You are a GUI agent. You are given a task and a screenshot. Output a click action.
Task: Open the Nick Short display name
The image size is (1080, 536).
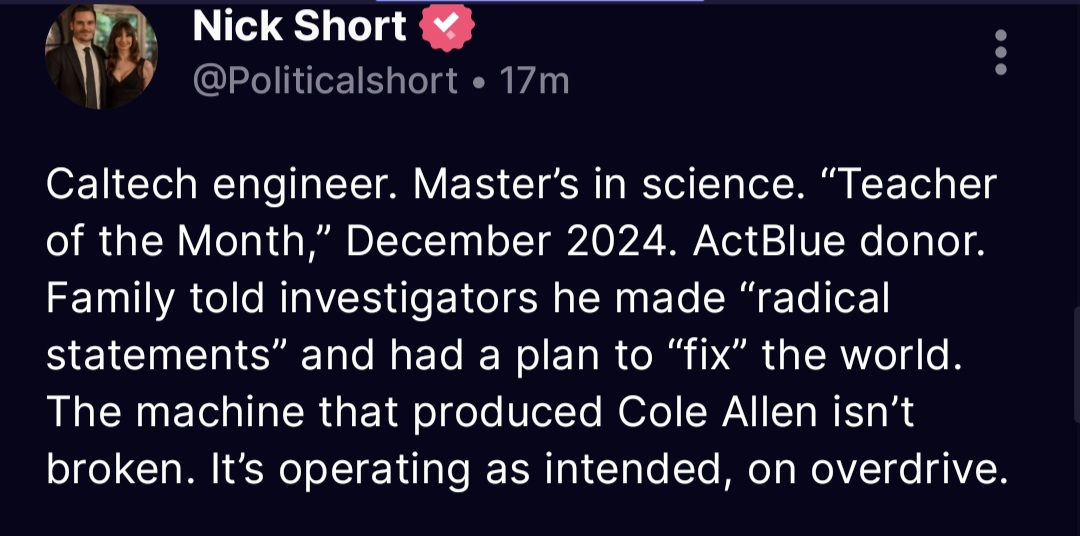coord(299,27)
